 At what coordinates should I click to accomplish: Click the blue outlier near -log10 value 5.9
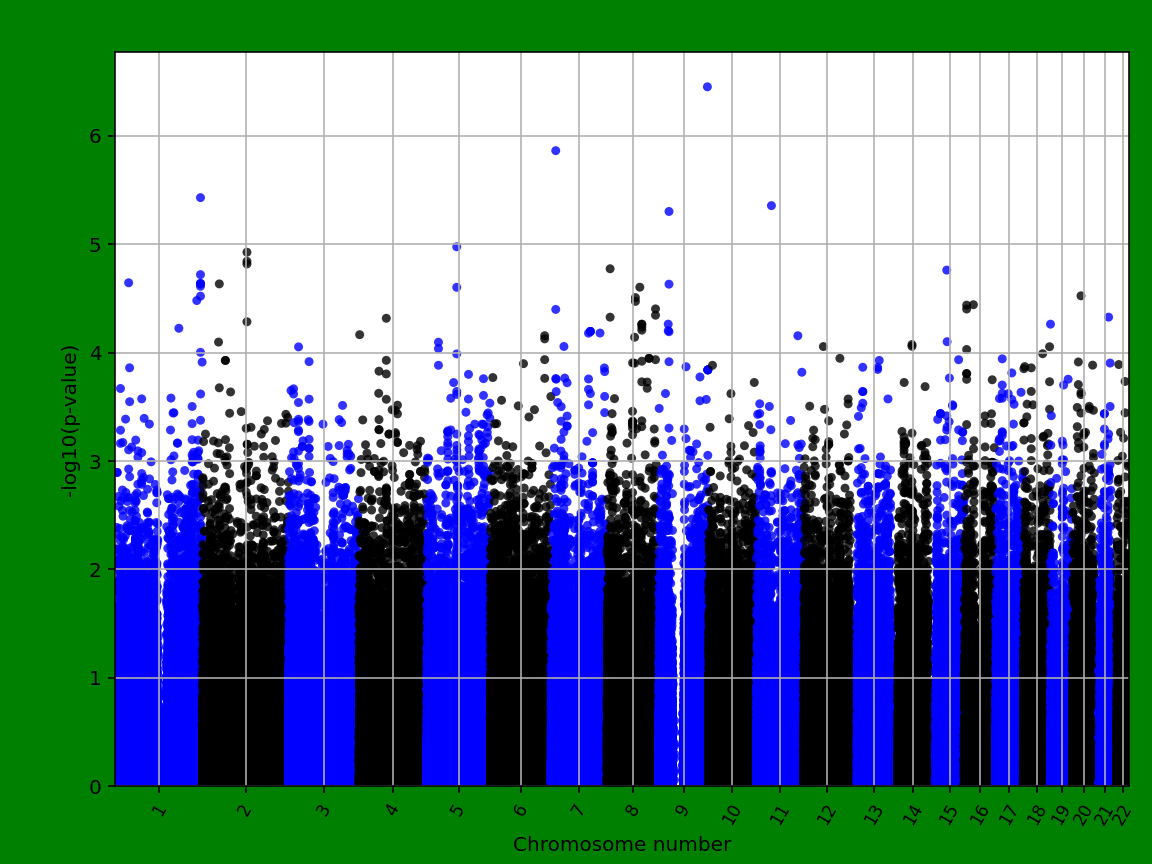coord(558,149)
